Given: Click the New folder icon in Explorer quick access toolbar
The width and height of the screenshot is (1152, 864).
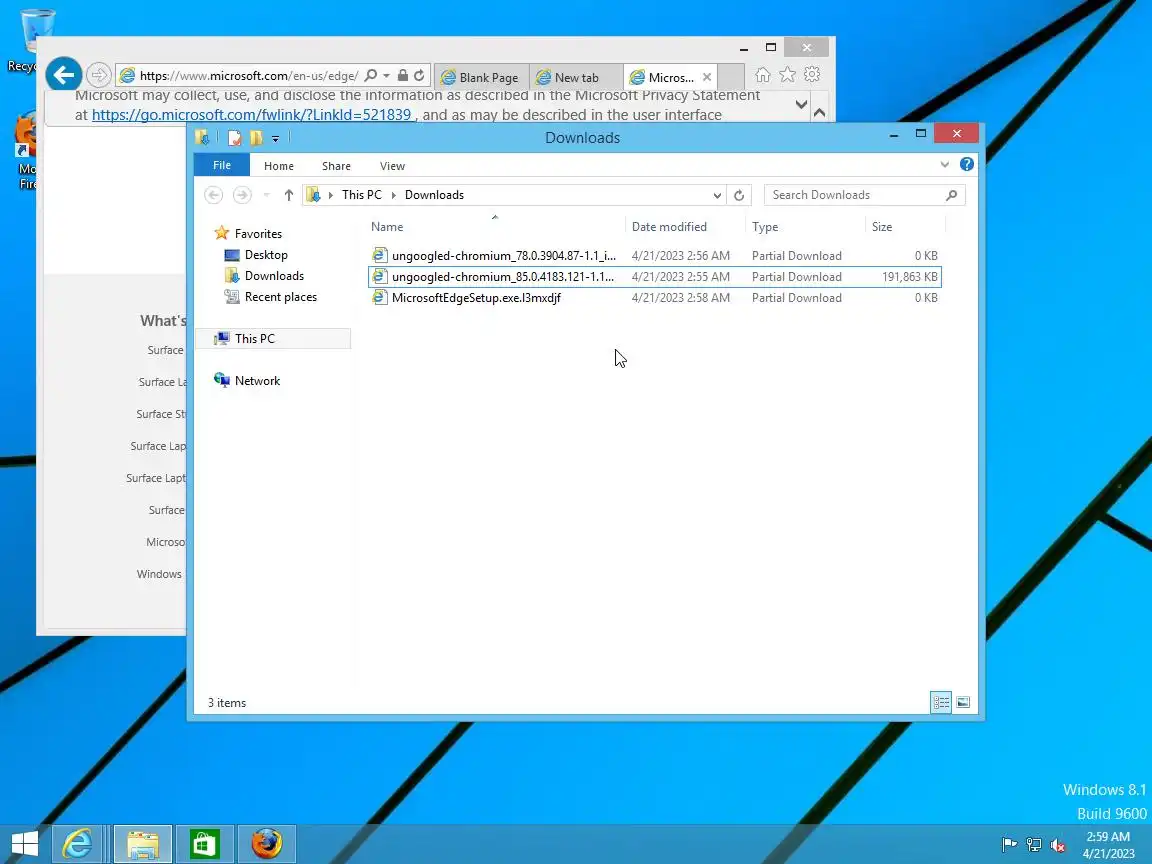Looking at the screenshot, I should (x=256, y=137).
